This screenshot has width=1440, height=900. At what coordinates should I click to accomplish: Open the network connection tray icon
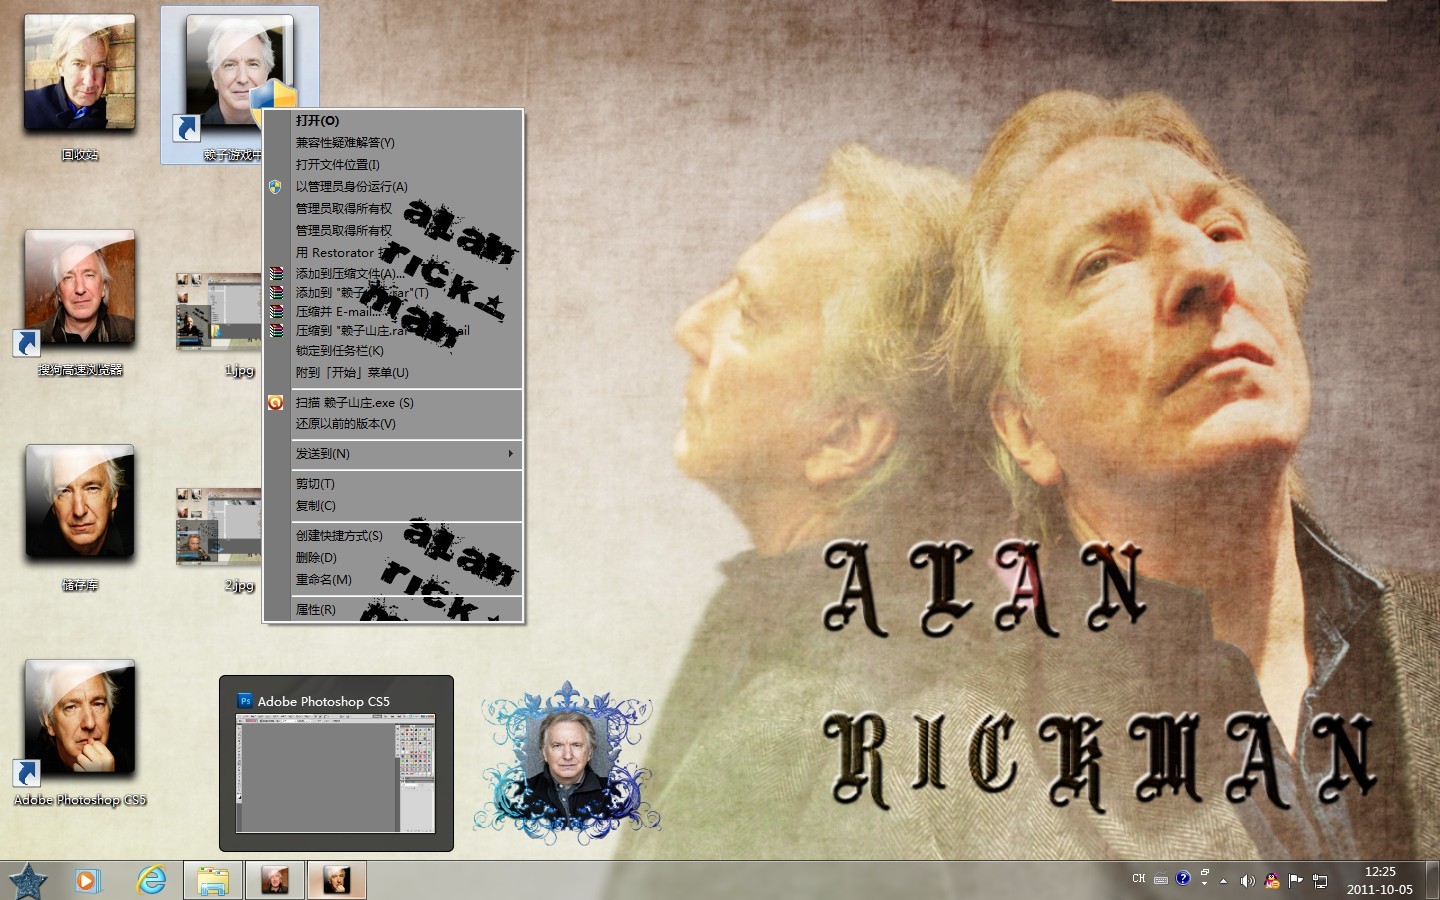[1320, 881]
